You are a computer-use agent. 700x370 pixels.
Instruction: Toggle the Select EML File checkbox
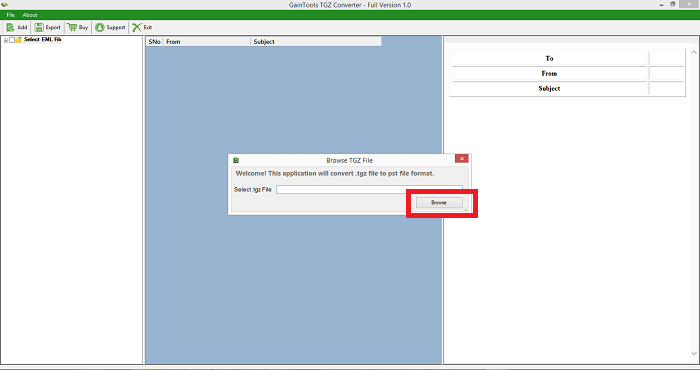click(12, 40)
